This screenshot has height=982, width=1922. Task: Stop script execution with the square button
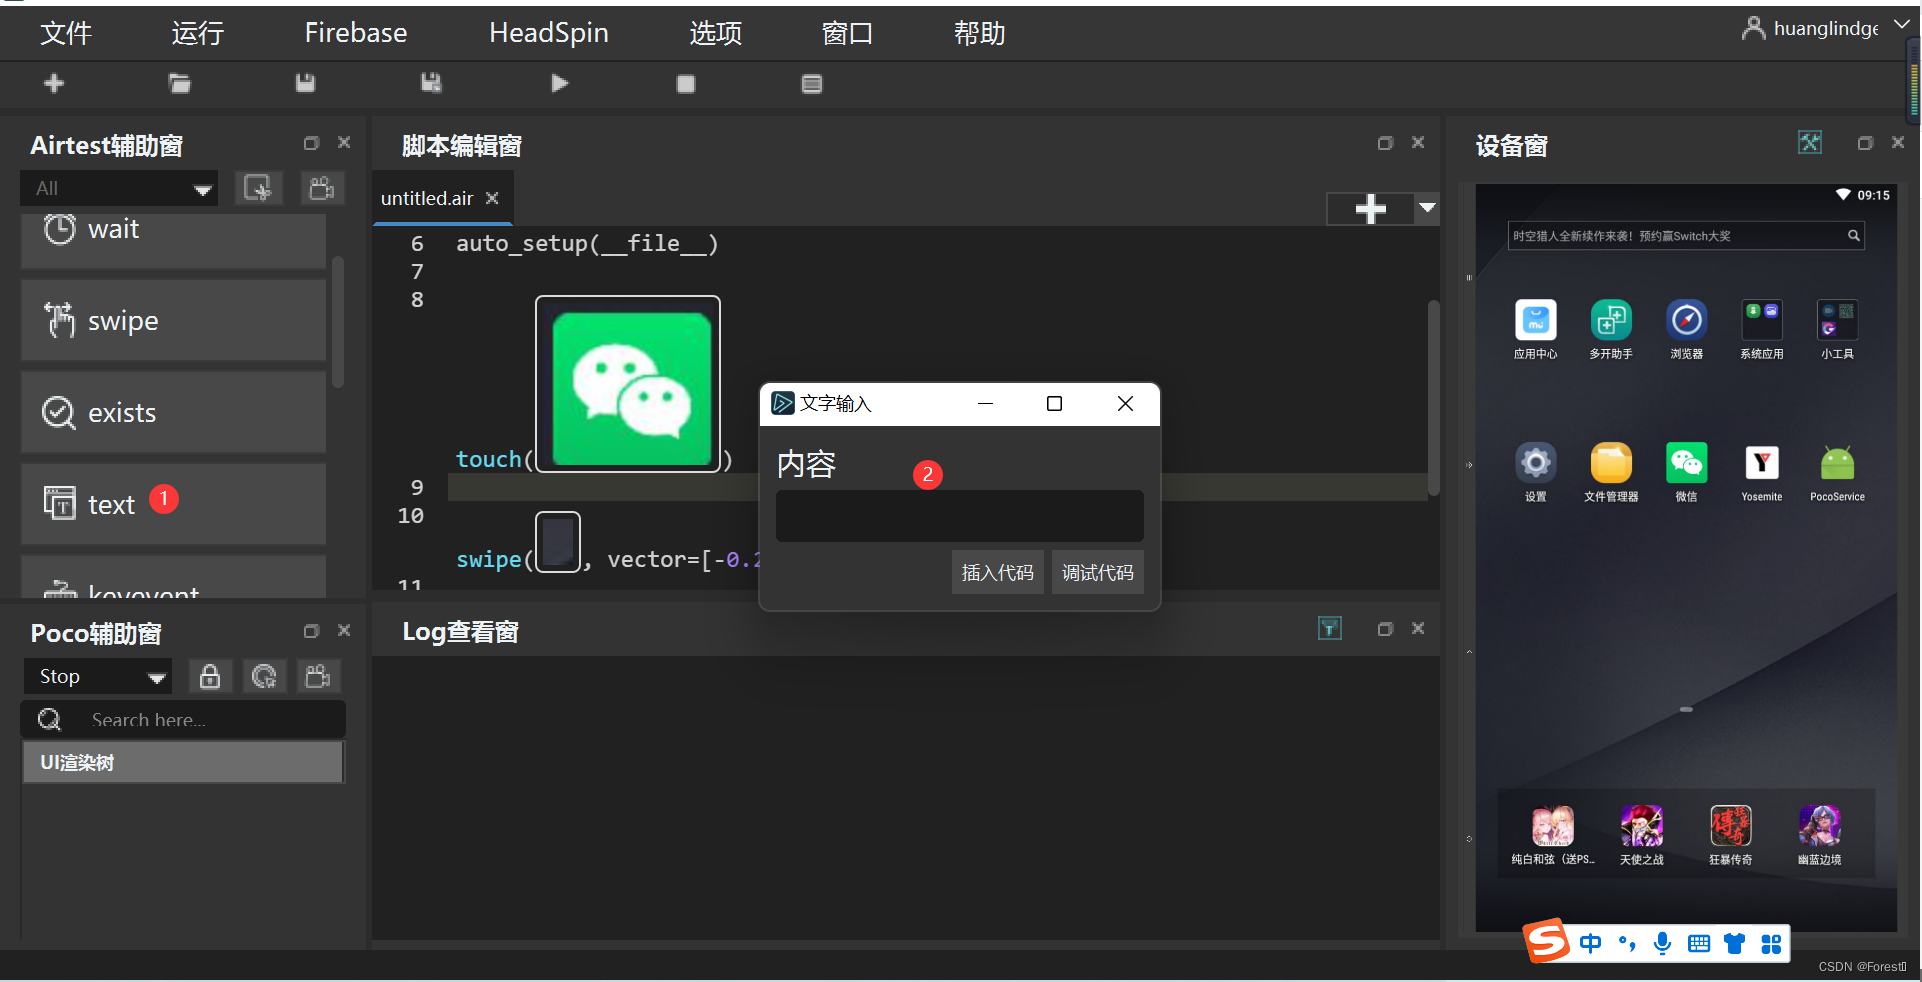pos(686,84)
